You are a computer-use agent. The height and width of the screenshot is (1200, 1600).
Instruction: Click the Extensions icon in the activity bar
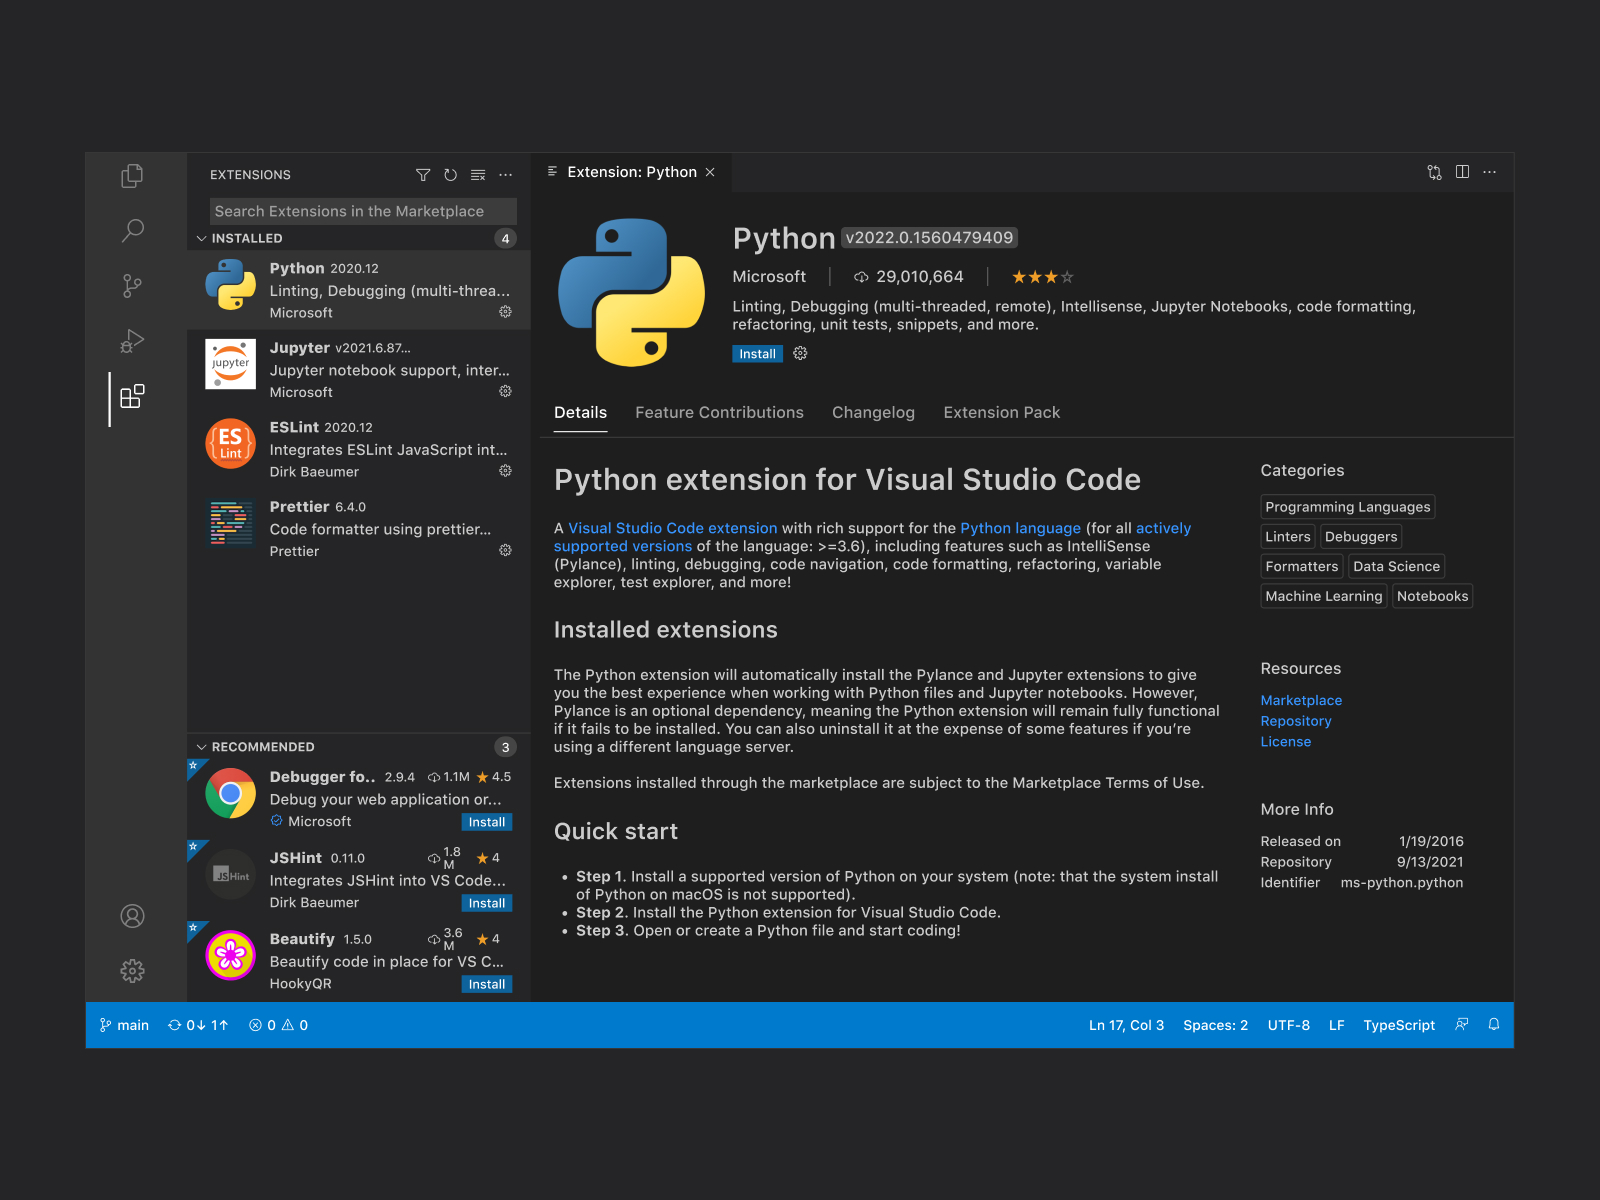[131, 396]
